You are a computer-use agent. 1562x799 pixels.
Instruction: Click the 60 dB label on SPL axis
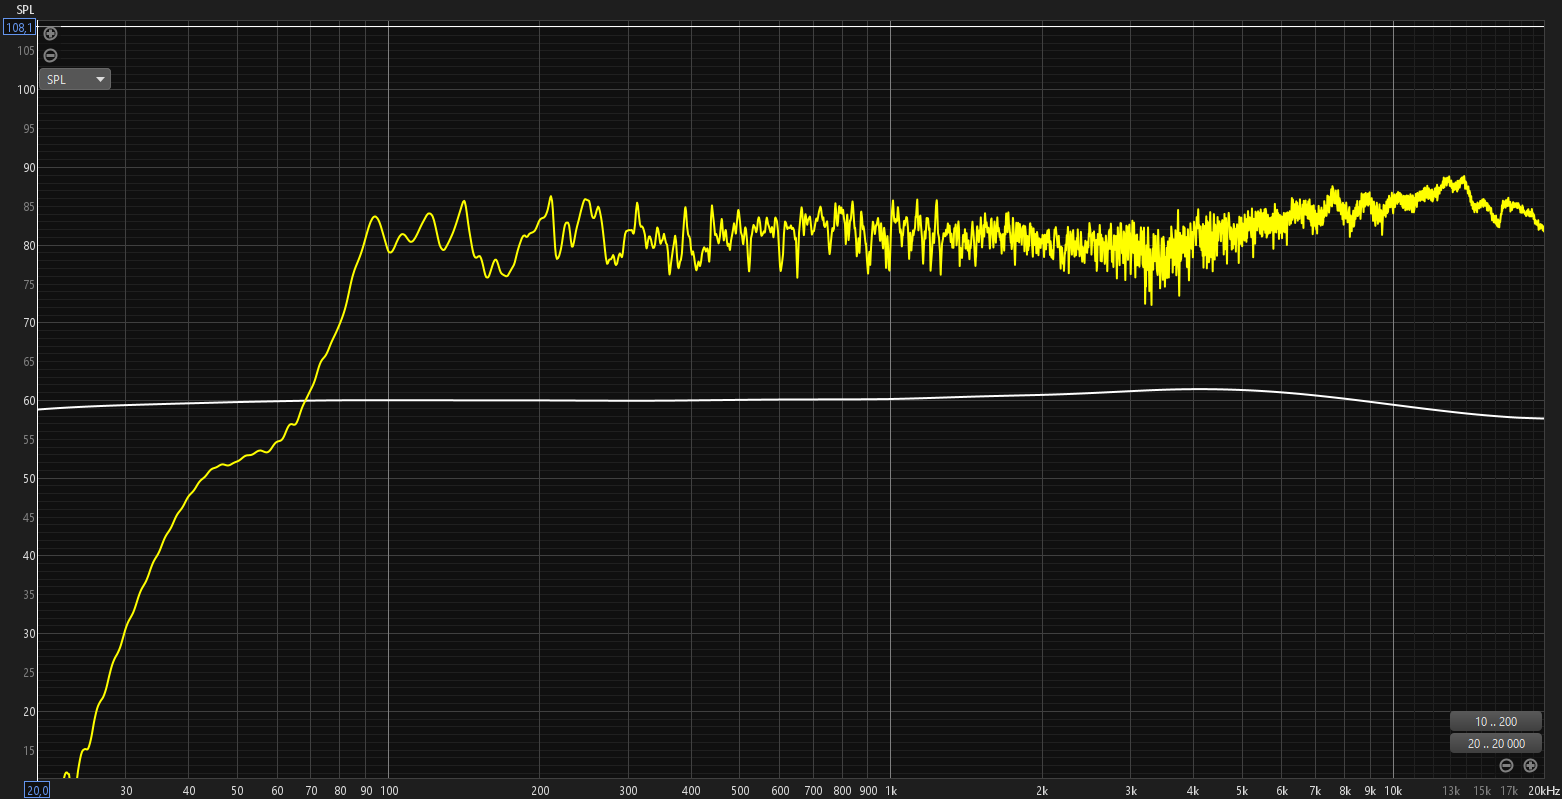[29, 401]
